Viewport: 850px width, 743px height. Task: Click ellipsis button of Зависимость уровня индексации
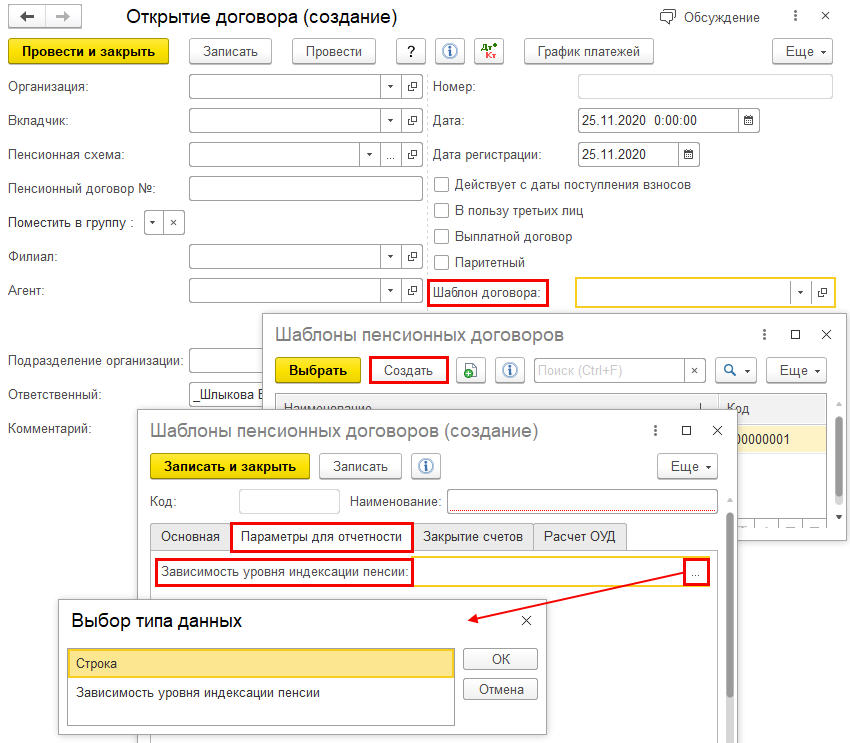pyautogui.click(x=696, y=572)
